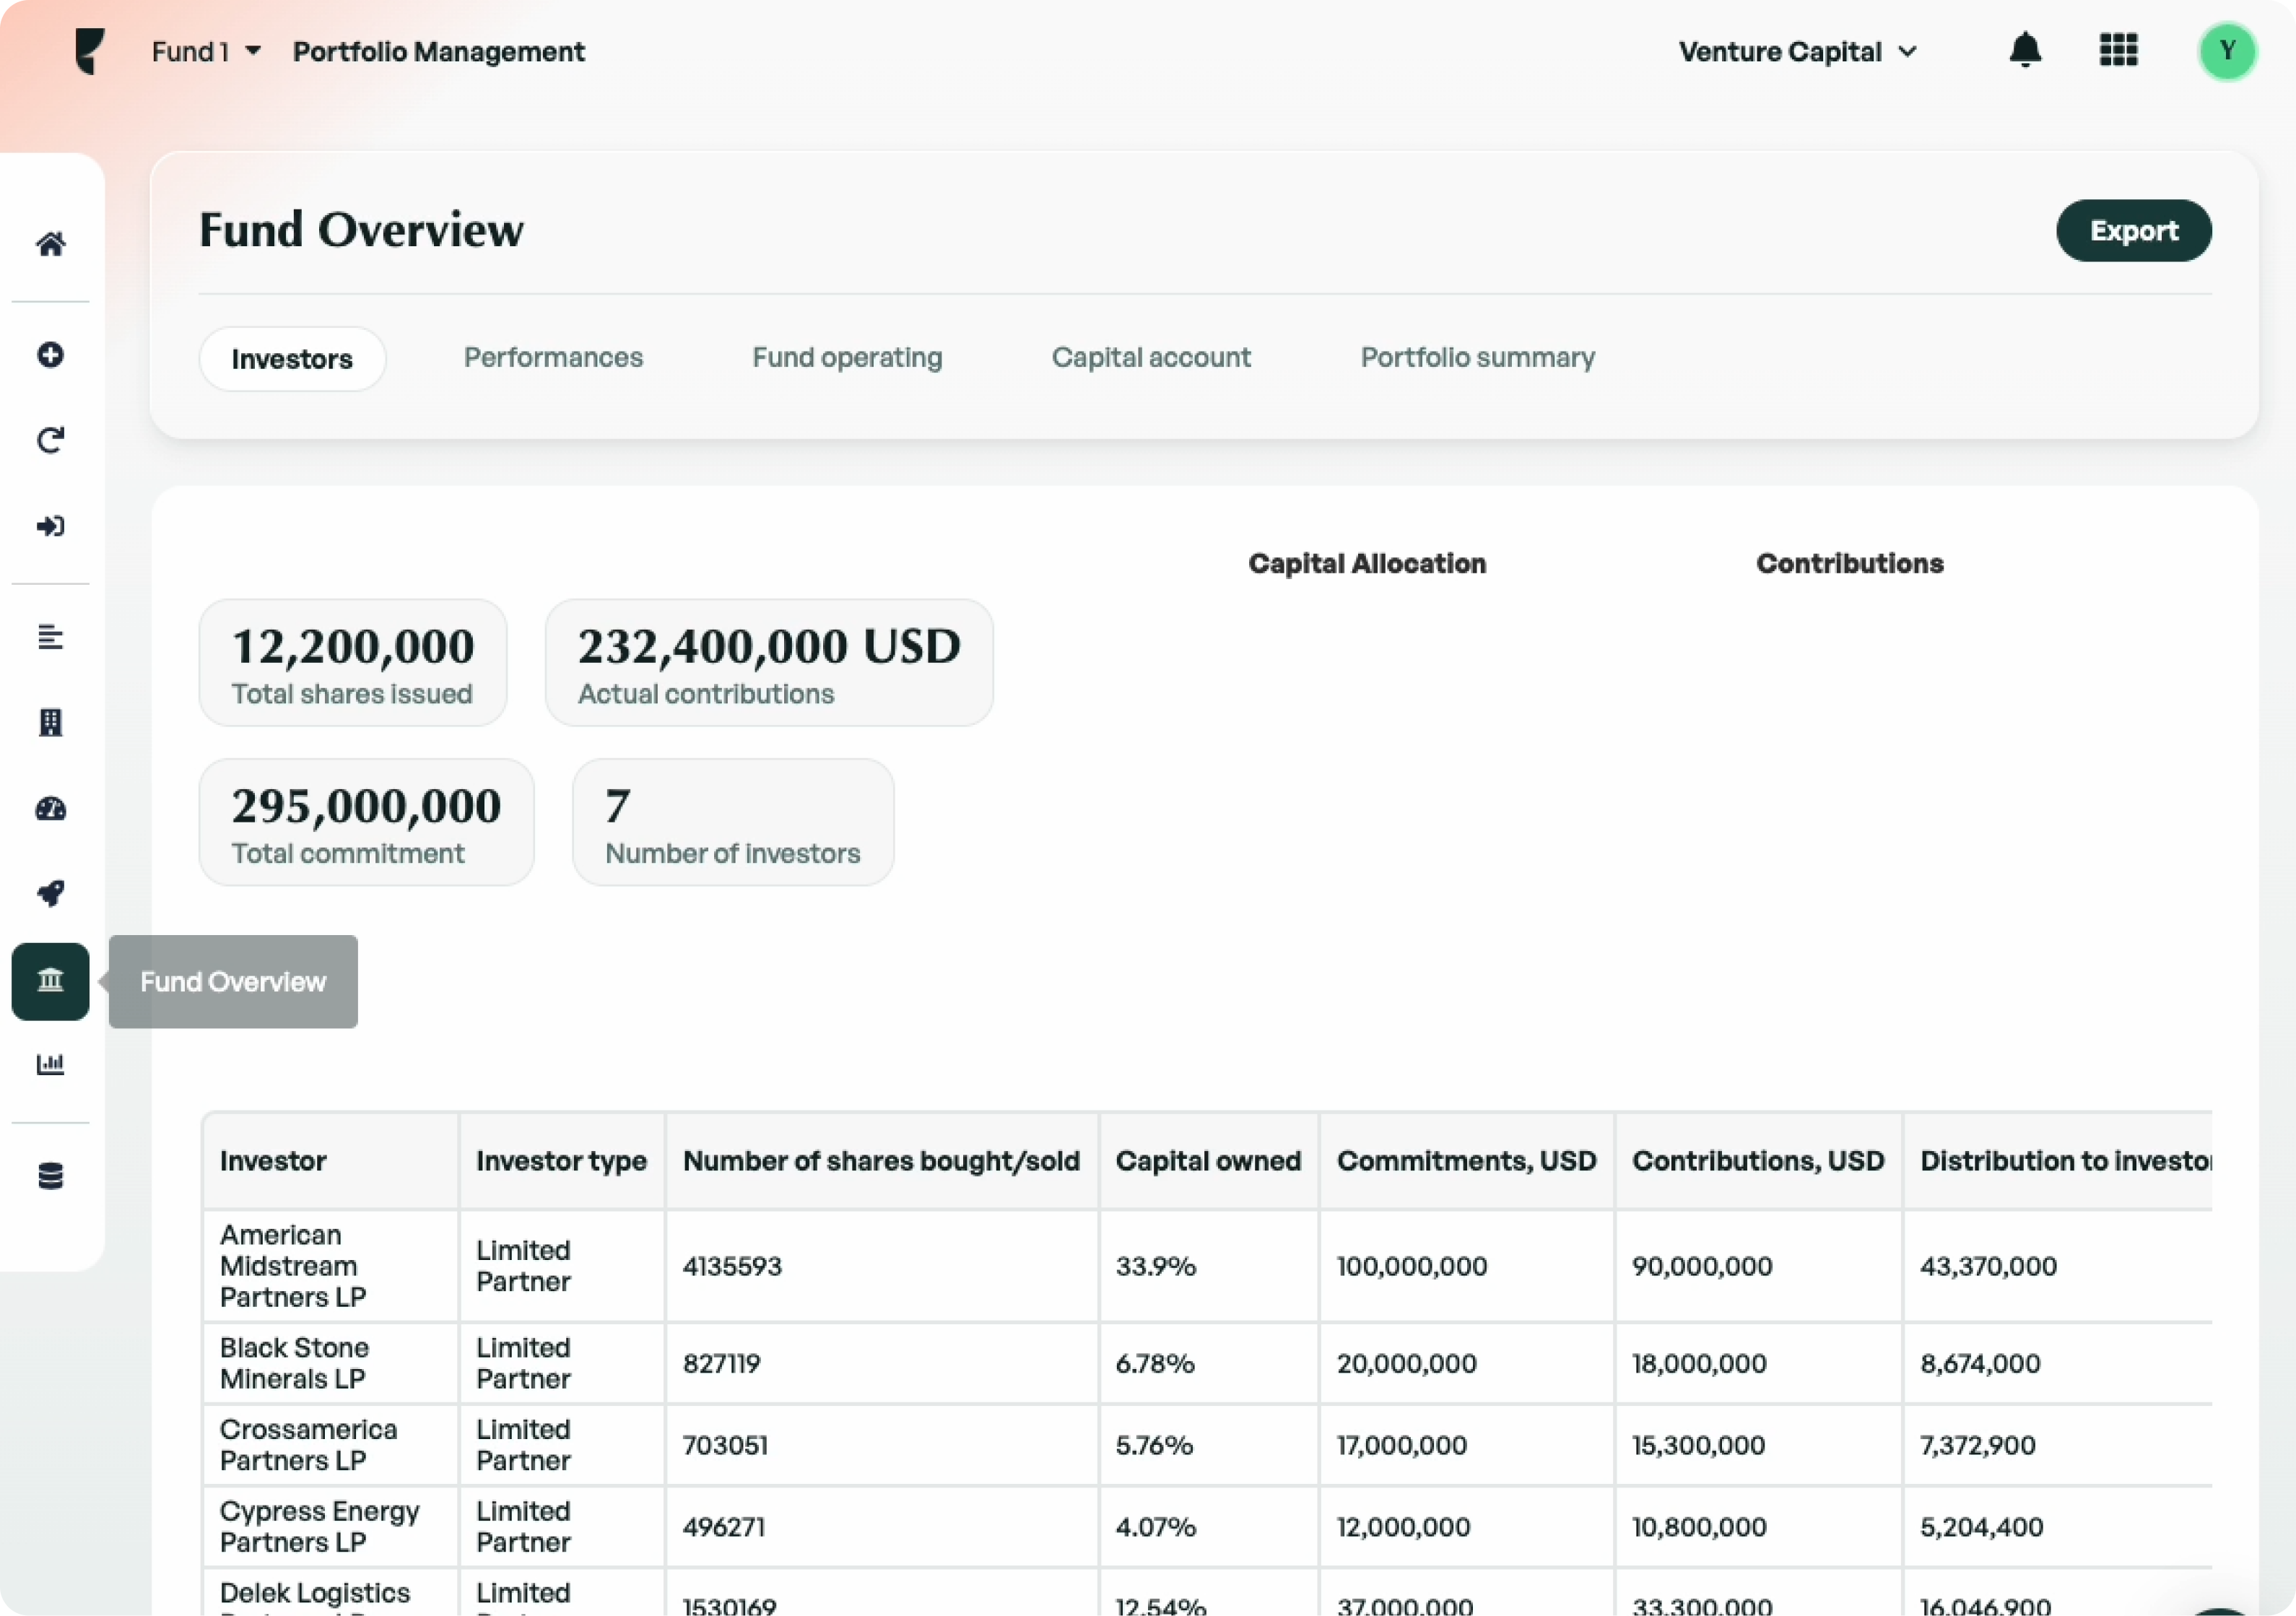2296x1616 pixels.
Task: Open the database icon at sidebar bottom
Action: (51, 1176)
